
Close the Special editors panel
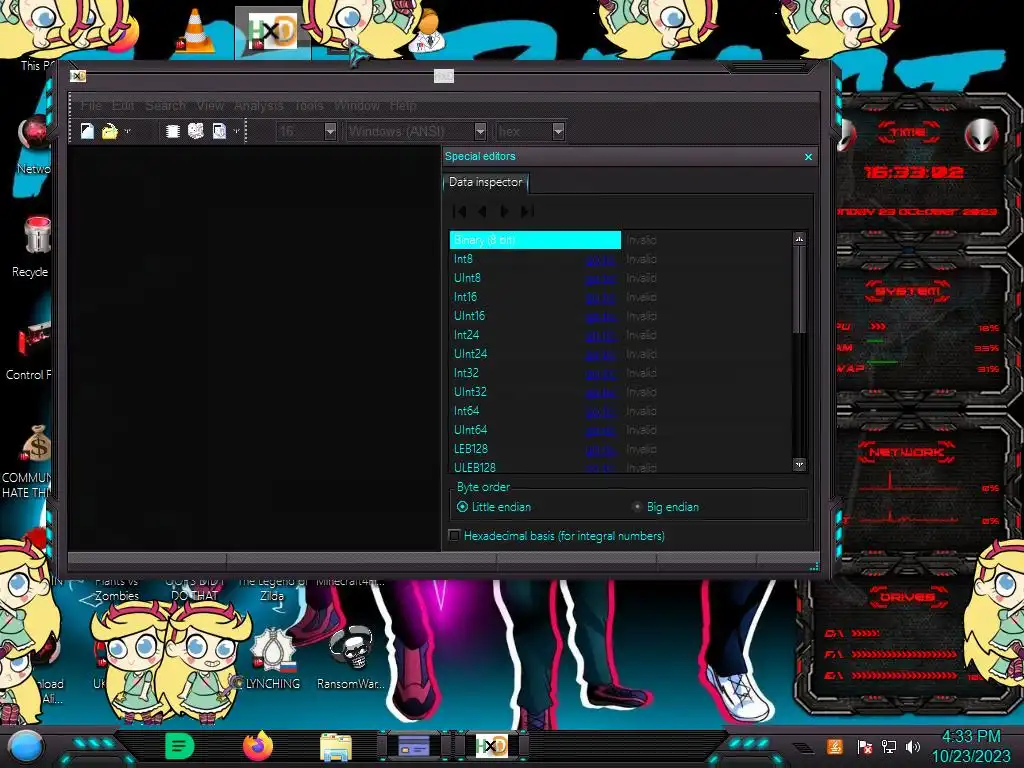[x=808, y=157]
